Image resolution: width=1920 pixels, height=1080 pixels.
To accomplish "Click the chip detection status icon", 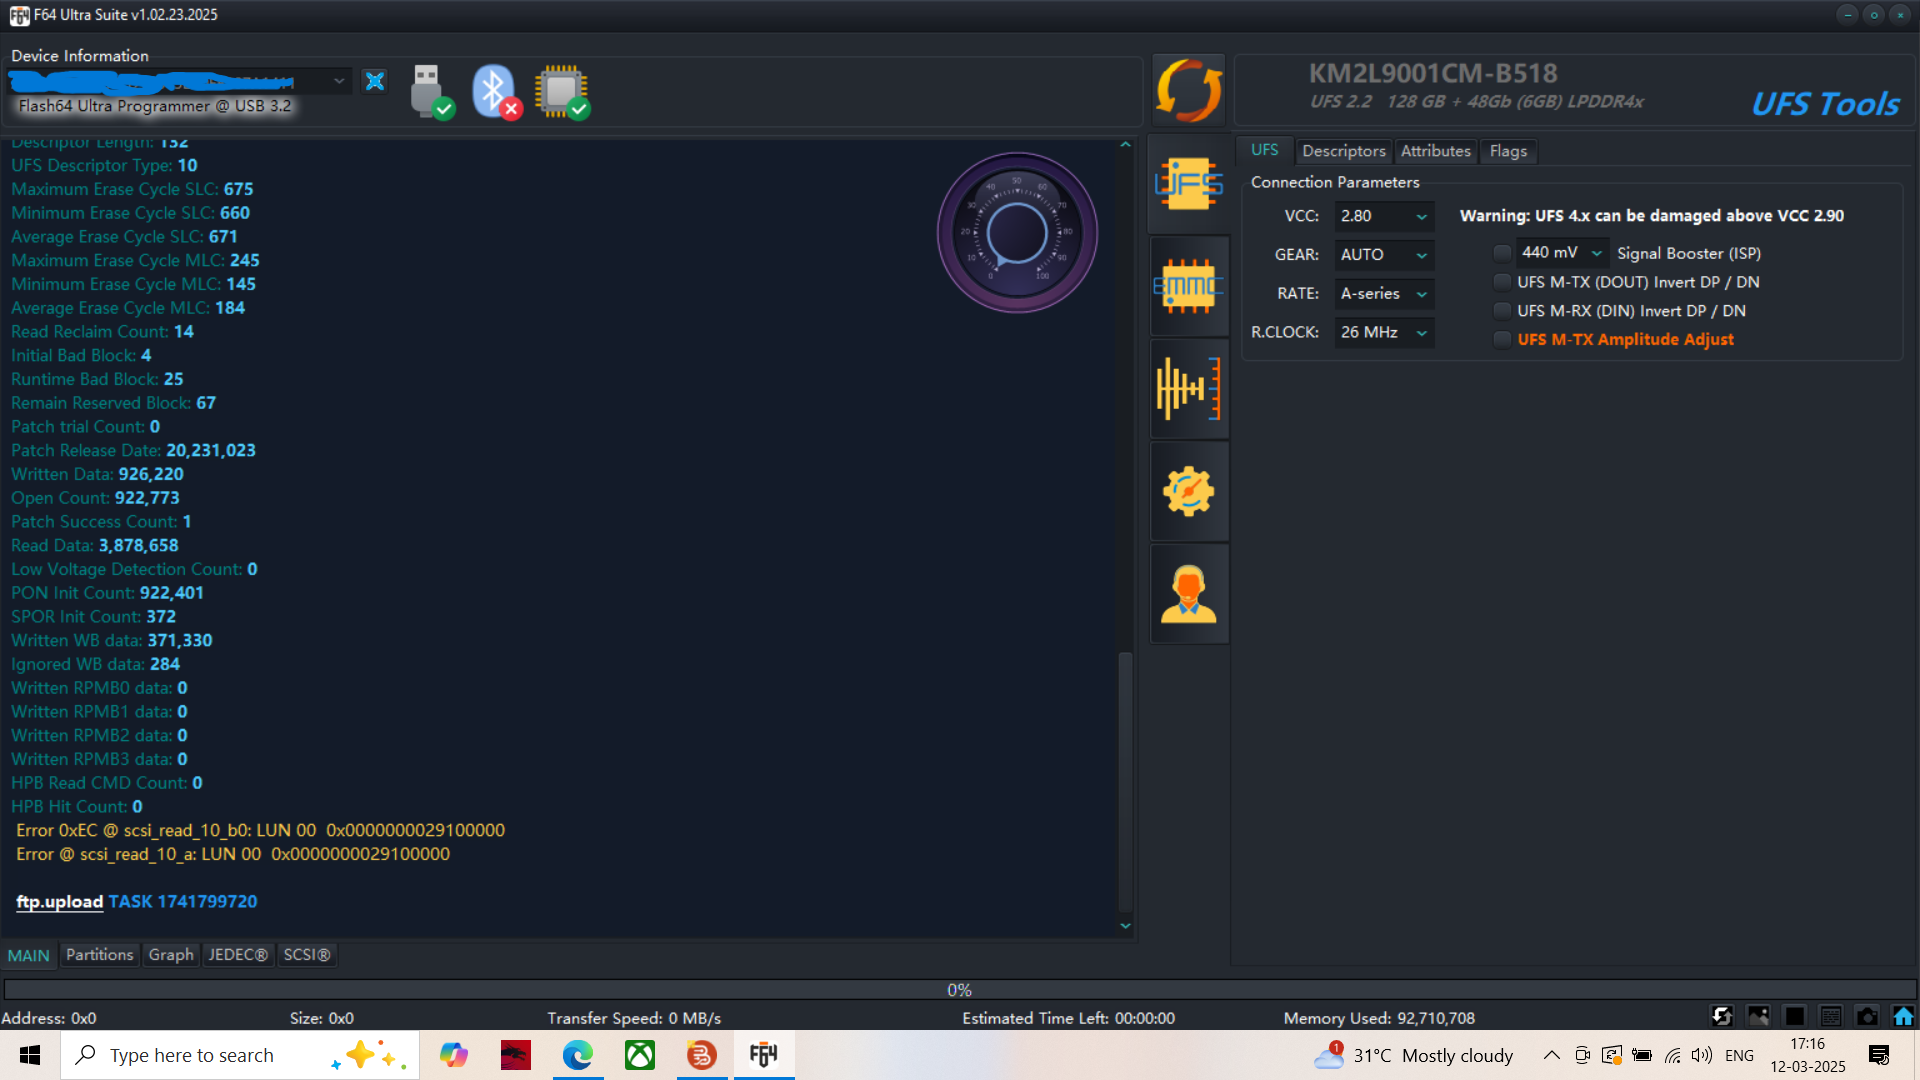I will [x=562, y=92].
